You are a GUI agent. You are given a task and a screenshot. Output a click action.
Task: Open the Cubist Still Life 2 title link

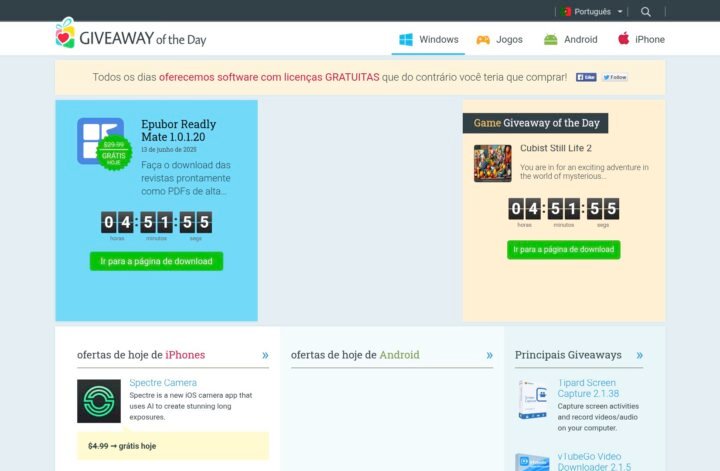tap(556, 148)
